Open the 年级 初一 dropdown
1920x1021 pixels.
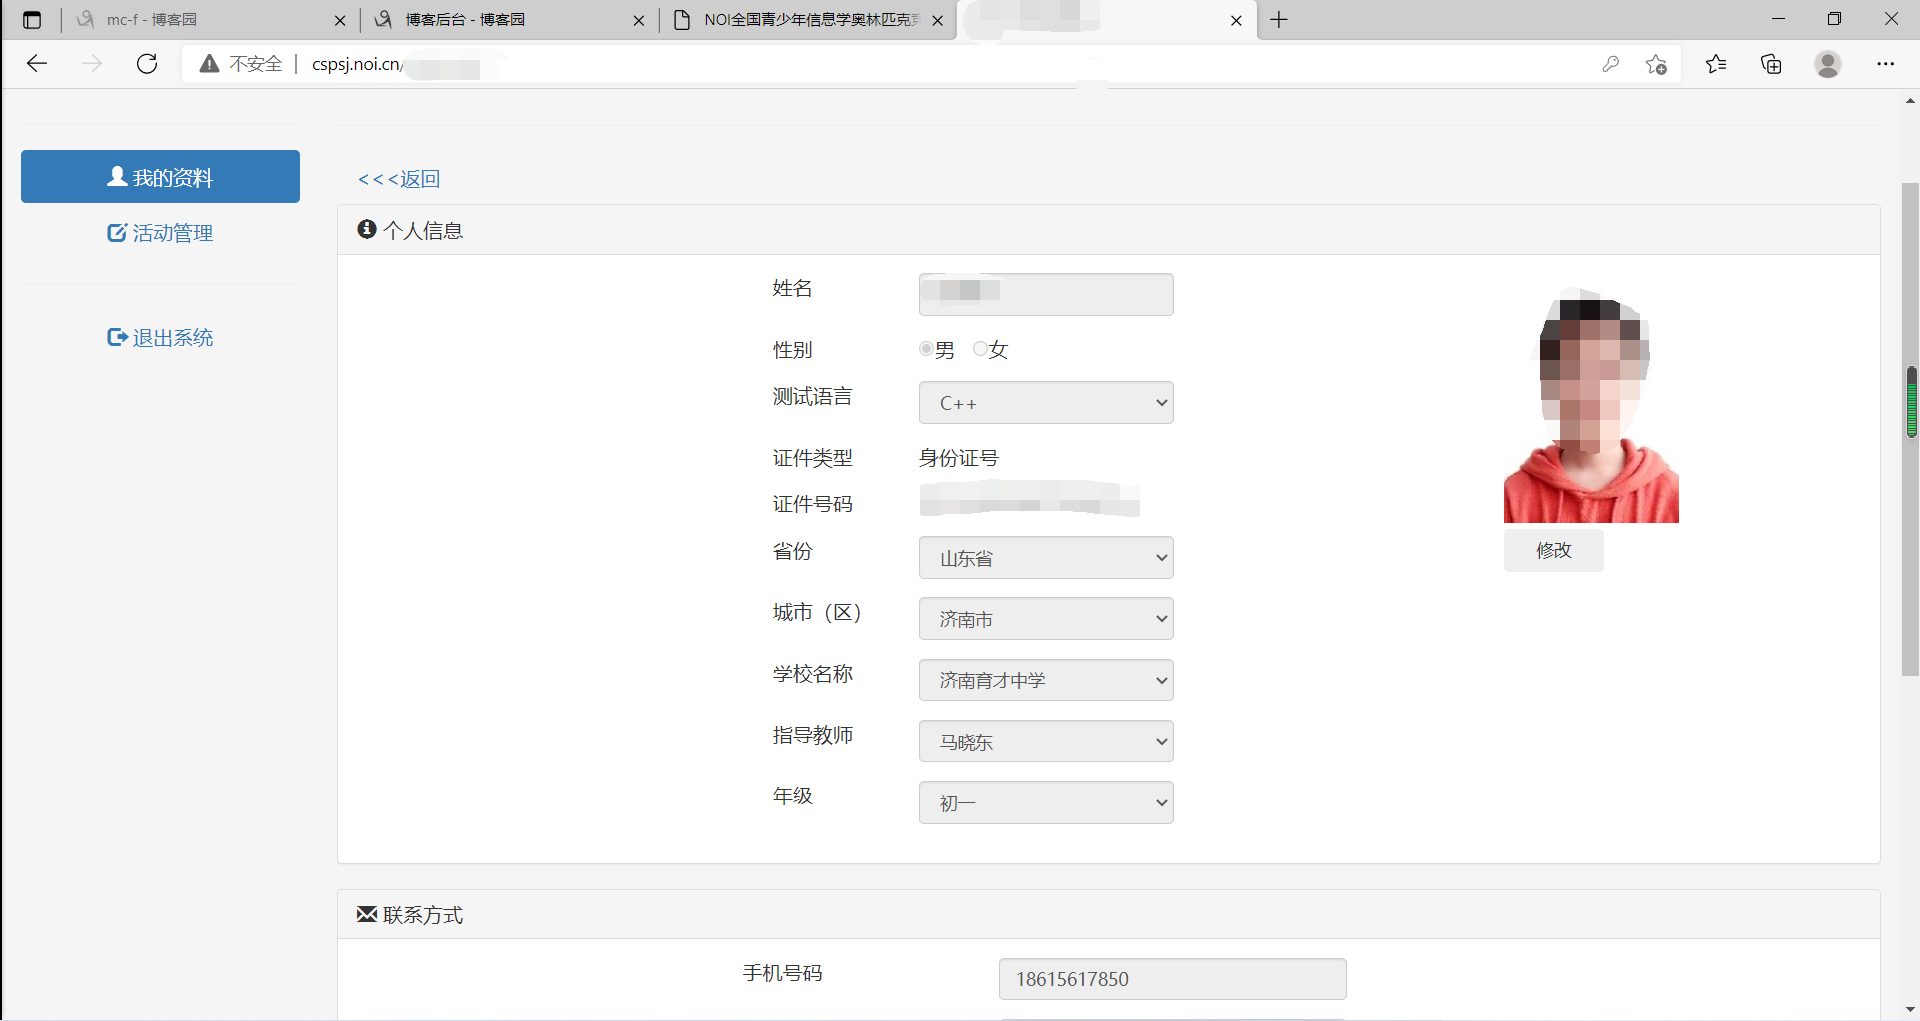[1045, 803]
